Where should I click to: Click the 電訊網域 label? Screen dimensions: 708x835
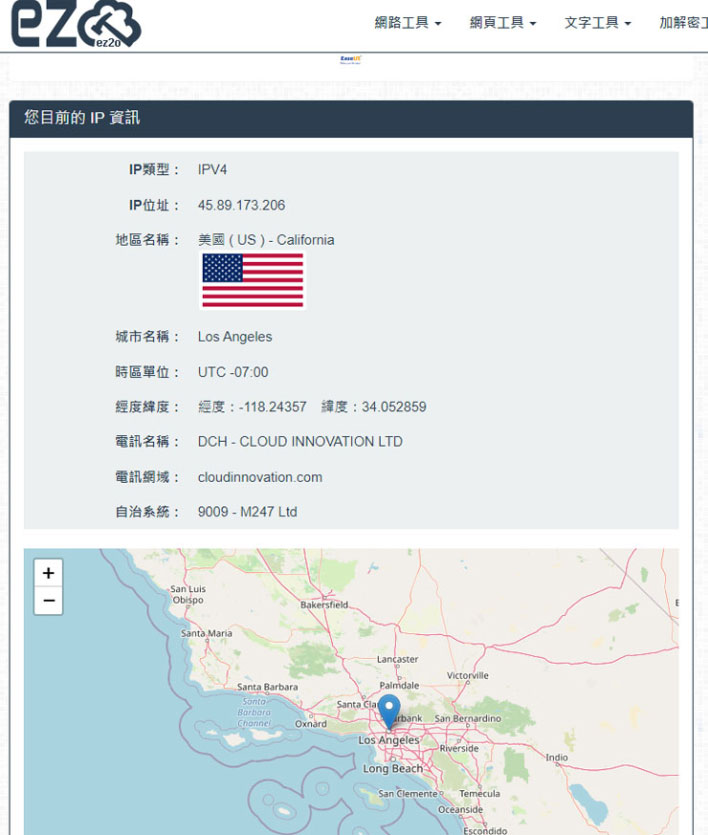pos(147,477)
